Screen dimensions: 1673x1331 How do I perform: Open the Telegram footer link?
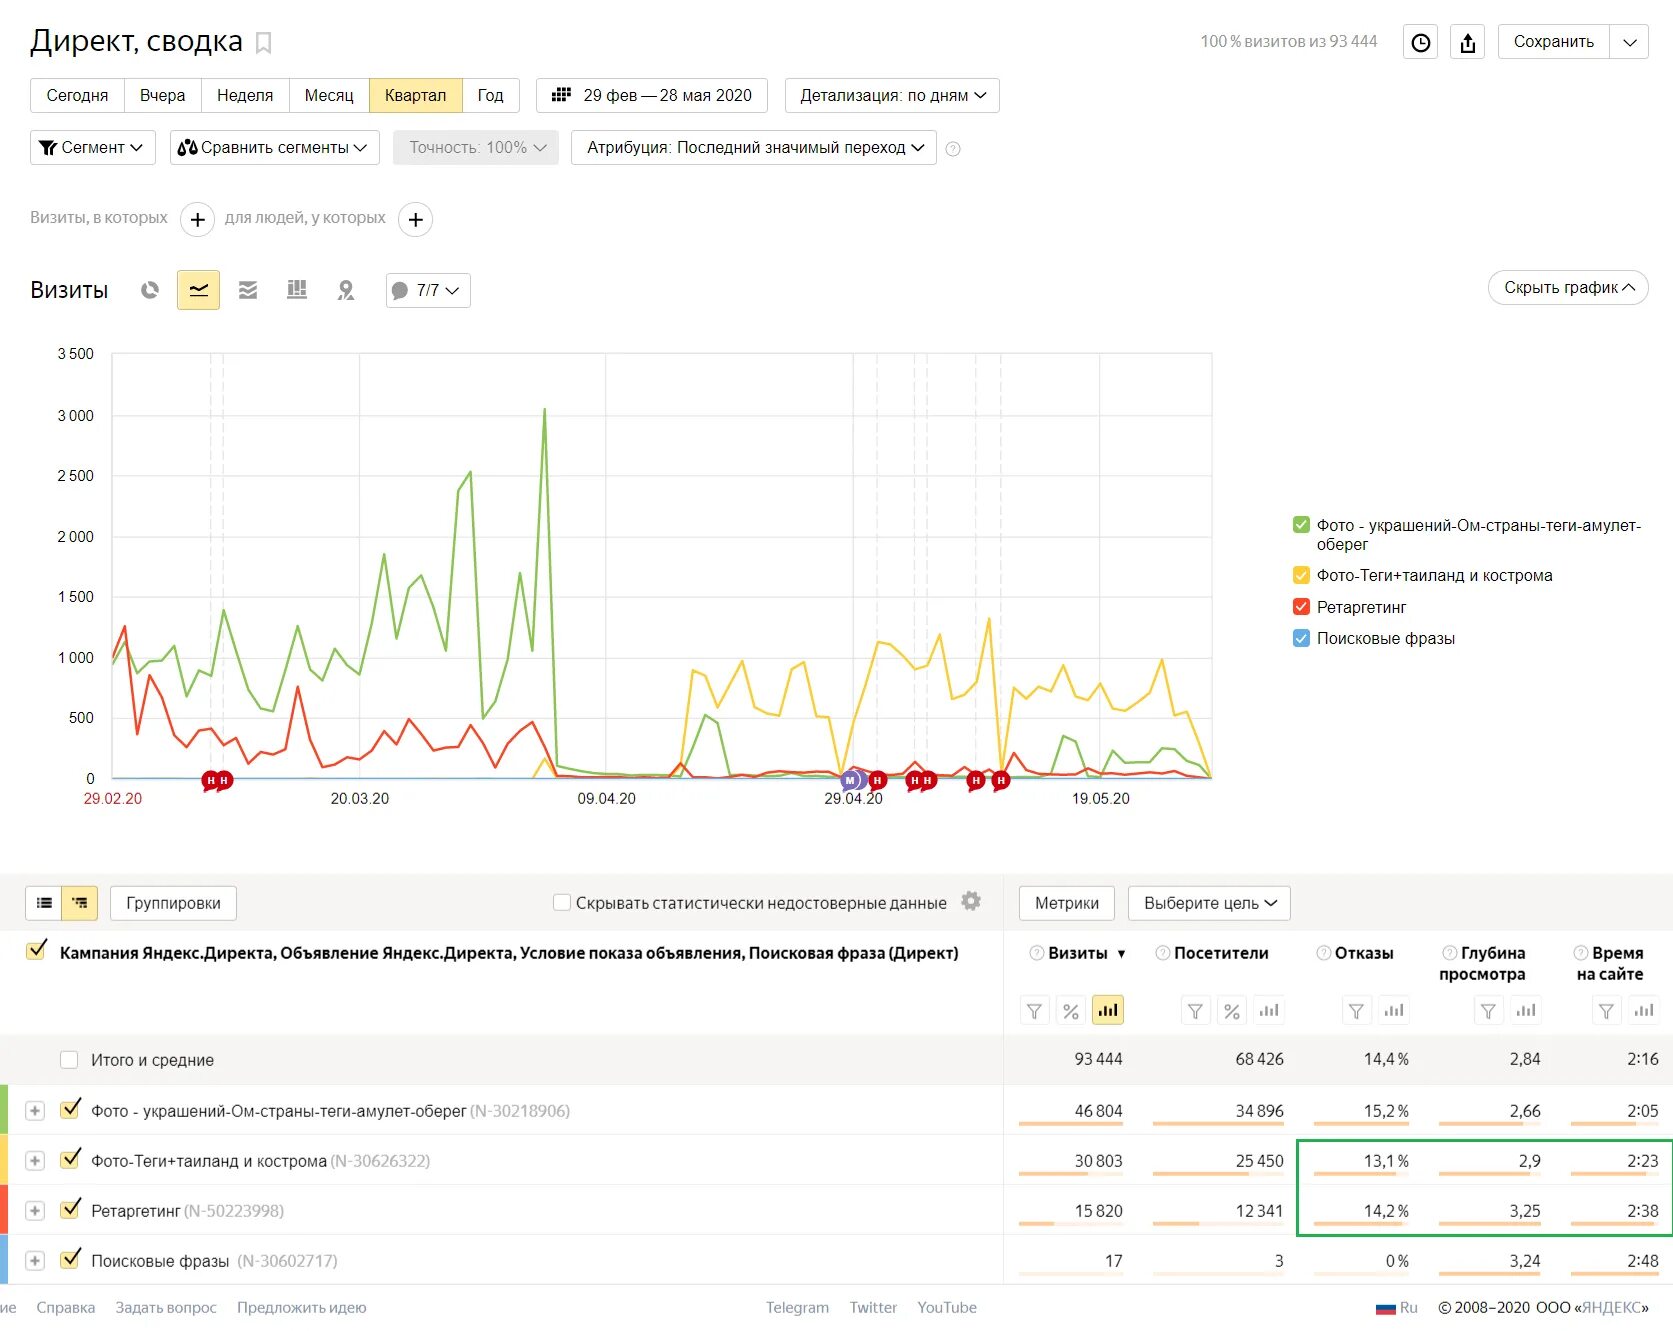pyautogui.click(x=797, y=1307)
